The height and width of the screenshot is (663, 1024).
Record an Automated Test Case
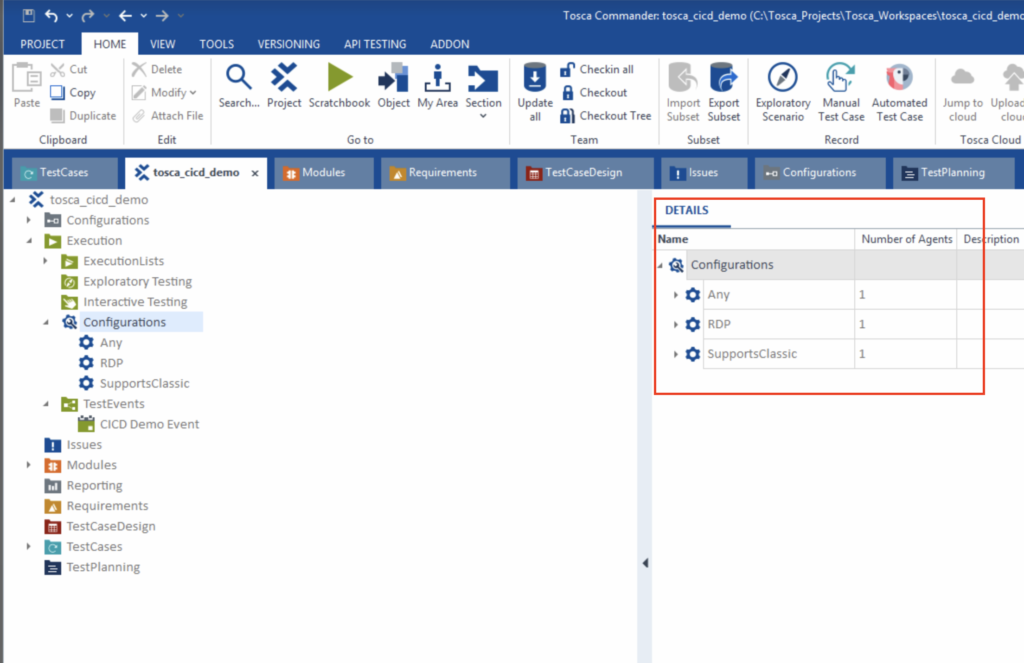click(x=899, y=92)
